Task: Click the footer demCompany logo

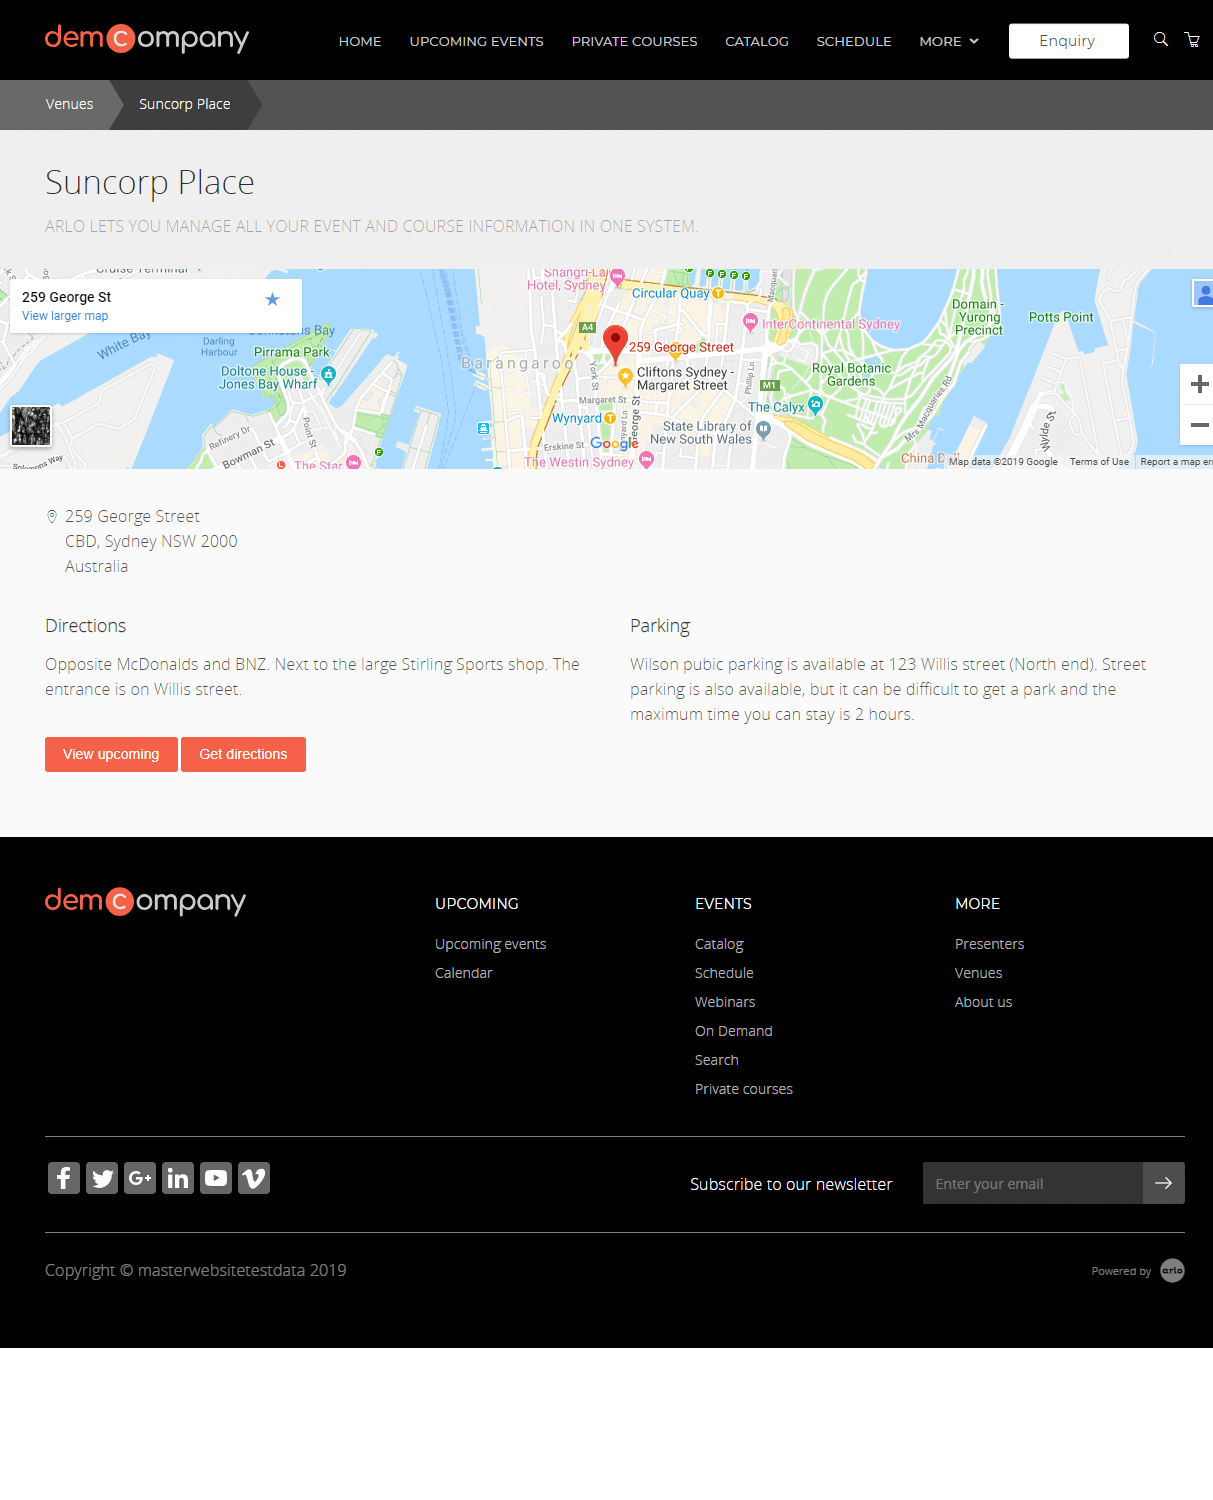Action: (x=146, y=901)
